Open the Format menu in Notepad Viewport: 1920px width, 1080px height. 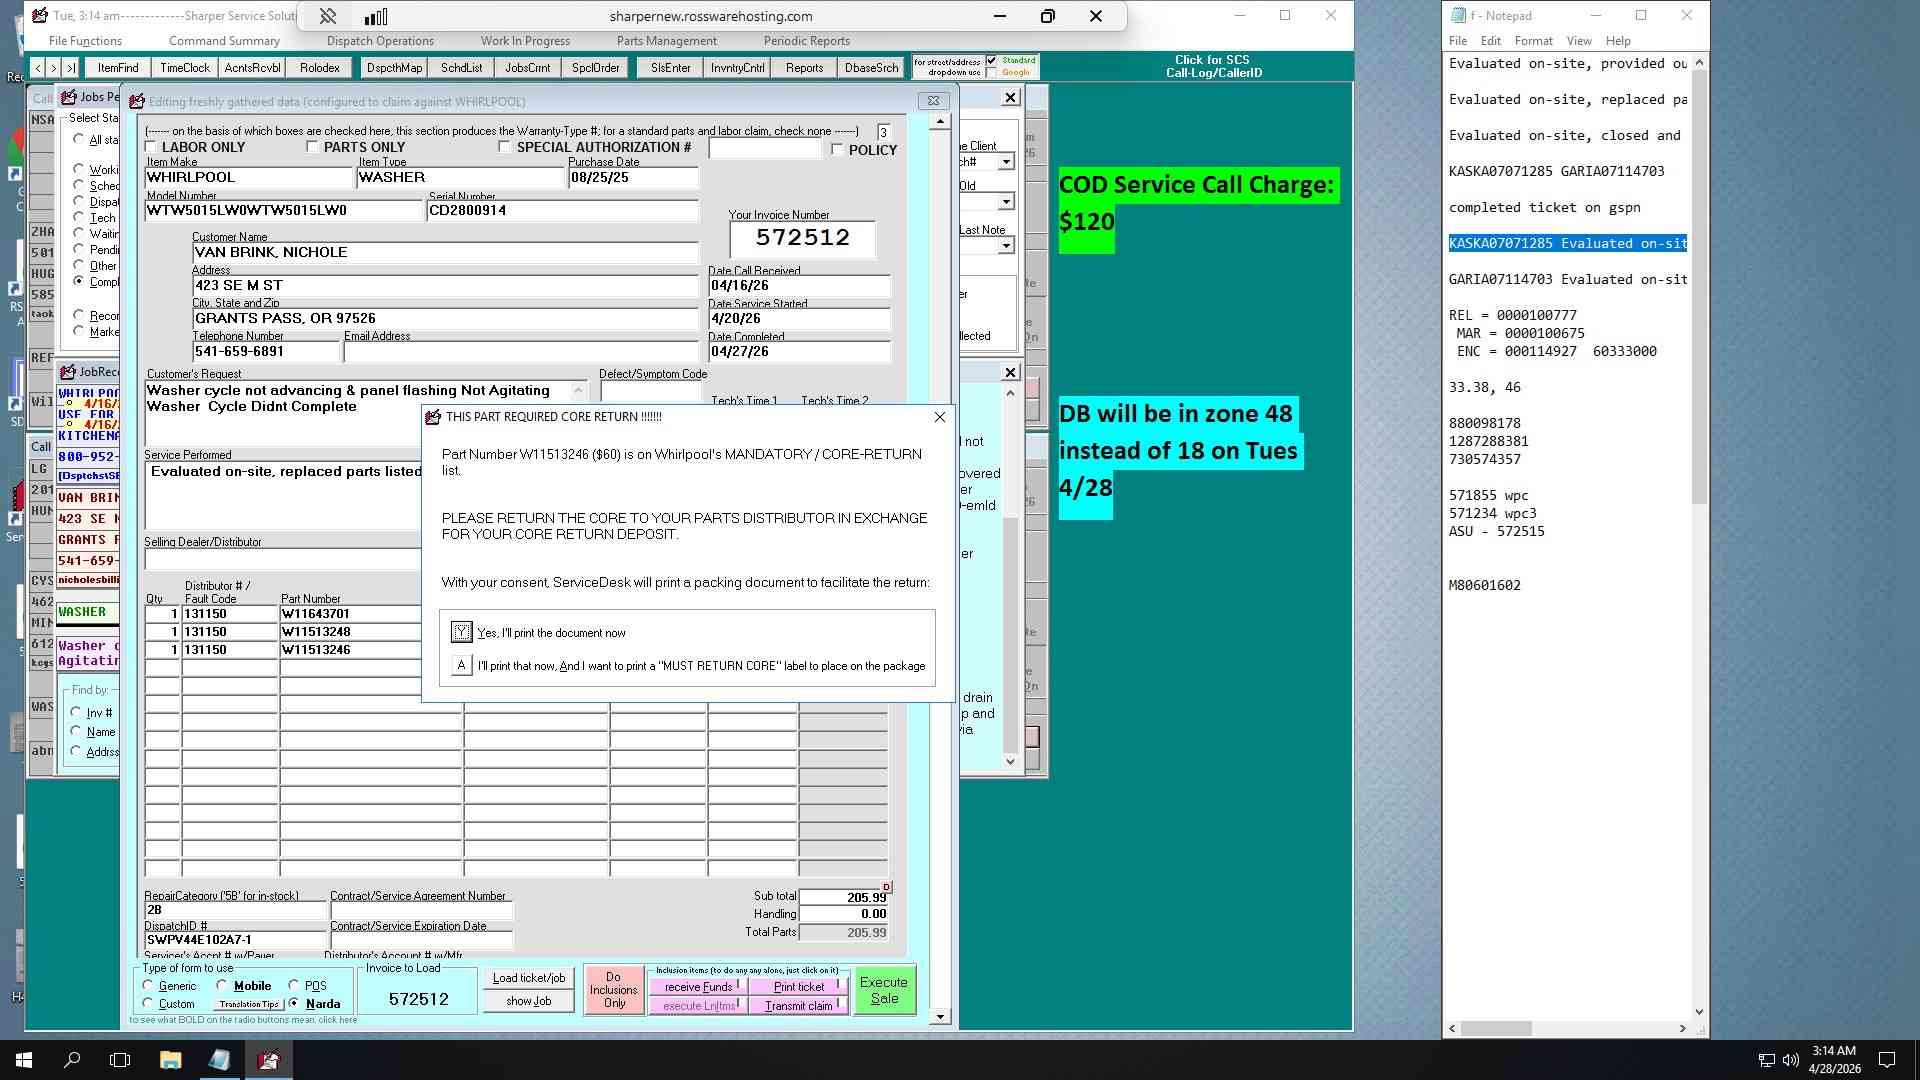[x=1533, y=41]
